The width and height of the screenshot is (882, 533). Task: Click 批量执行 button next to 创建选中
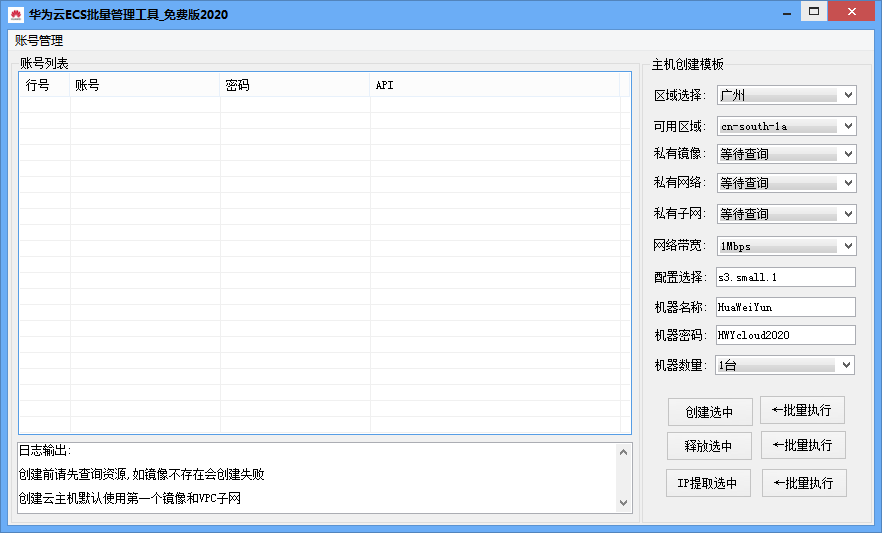click(x=802, y=410)
